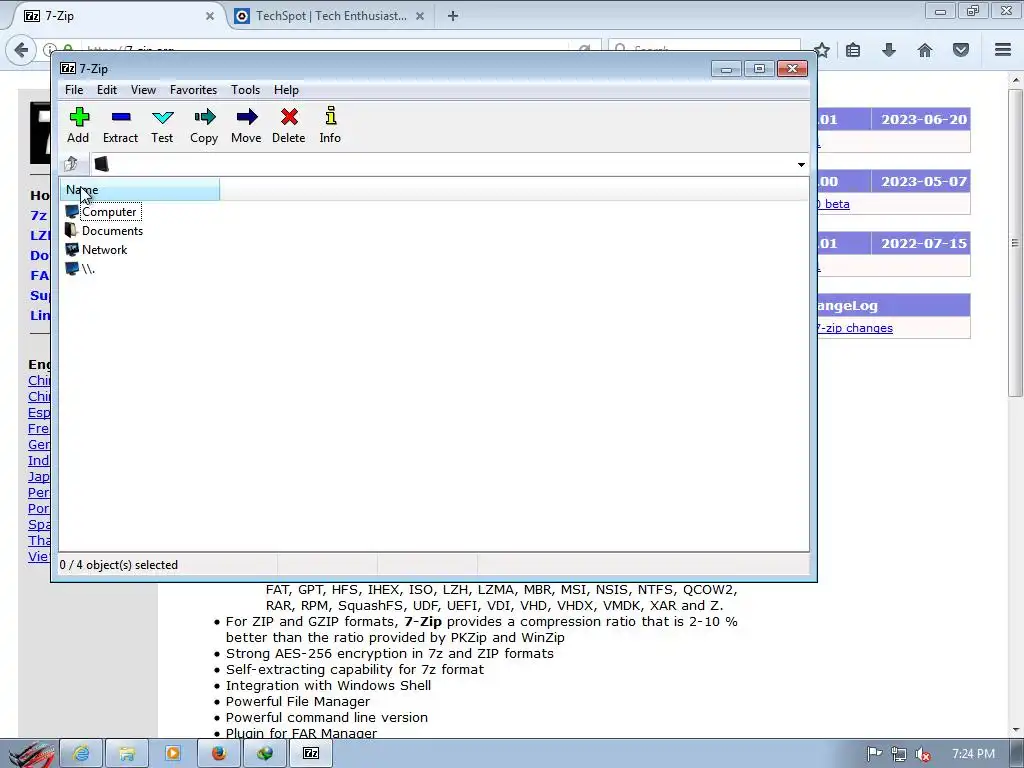Open the Favorites menu
Viewport: 1024px width, 768px height.
click(x=193, y=89)
